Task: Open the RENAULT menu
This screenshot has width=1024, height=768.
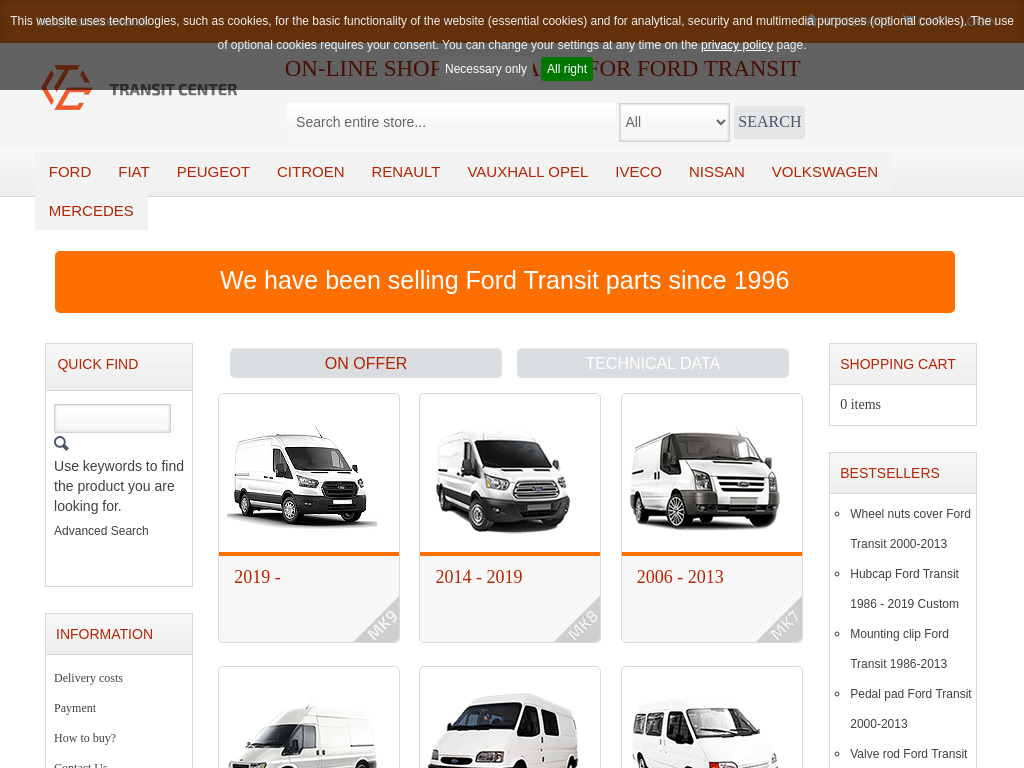Action: click(x=406, y=172)
